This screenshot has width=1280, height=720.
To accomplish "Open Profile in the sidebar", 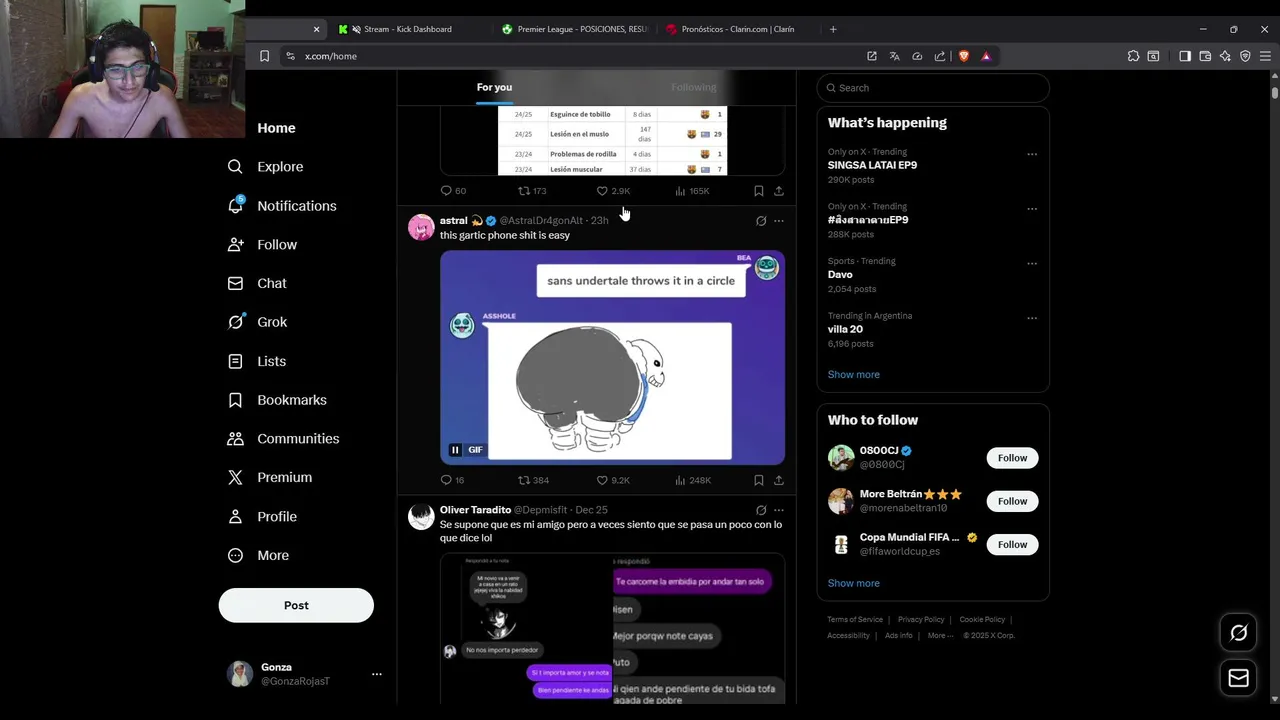I will (262, 517).
